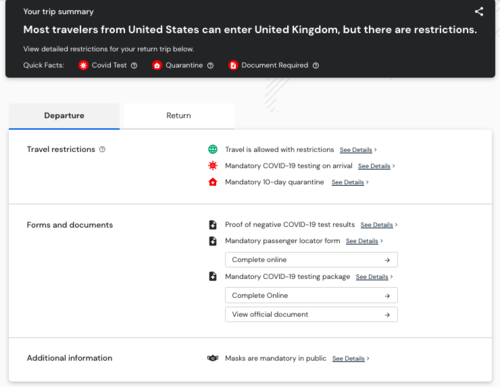Click the Document Required quick fact label
The height and width of the screenshot is (387, 500).
275,65
